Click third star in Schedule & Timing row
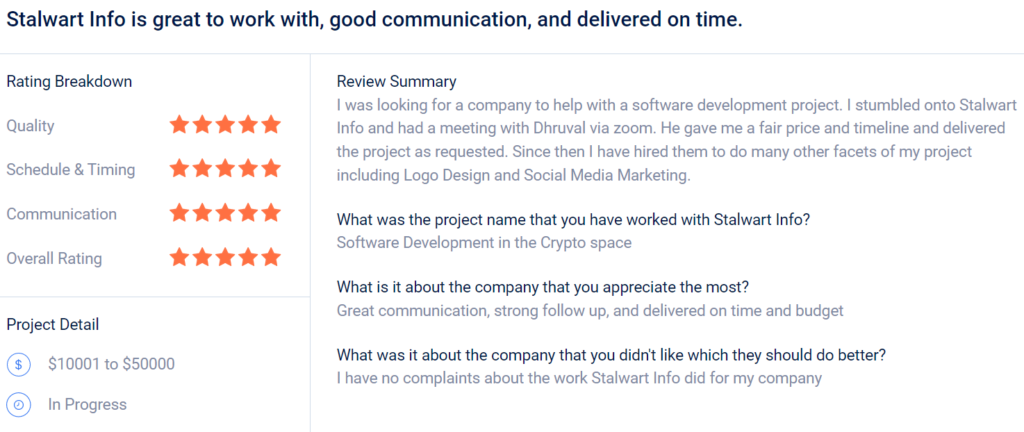This screenshot has height=432, width=1024. 225,169
